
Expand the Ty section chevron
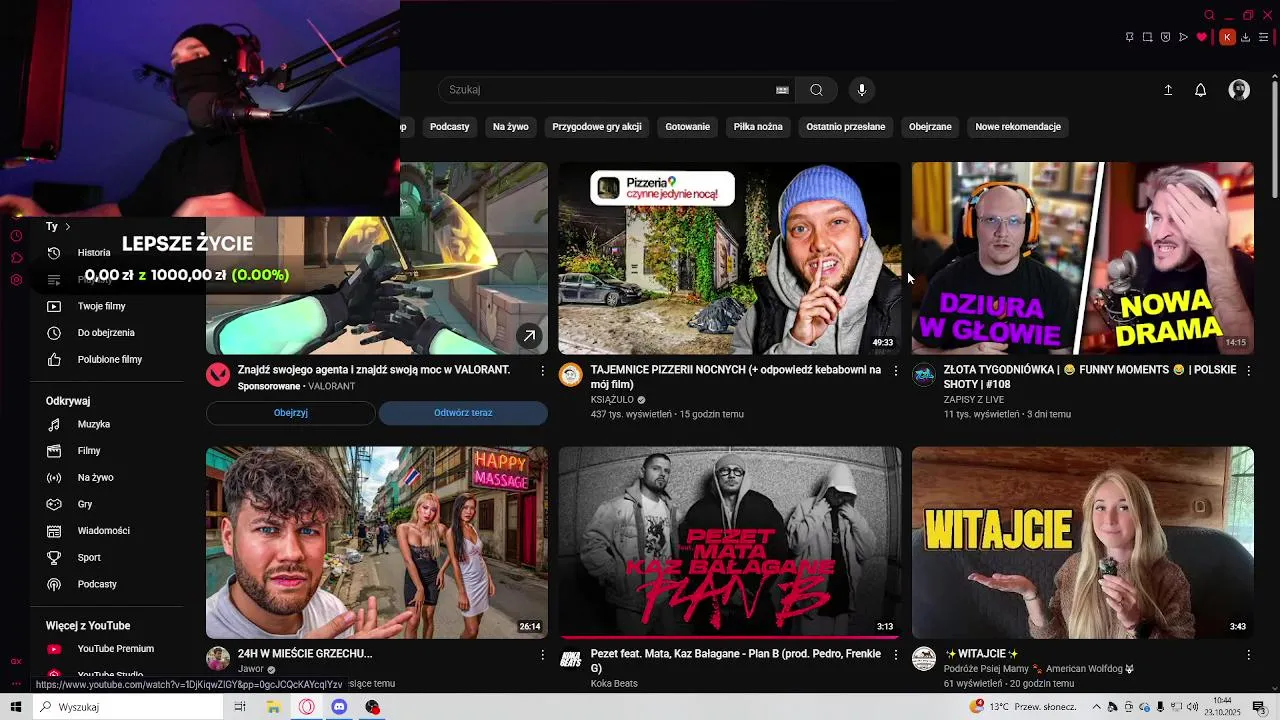pos(68,227)
